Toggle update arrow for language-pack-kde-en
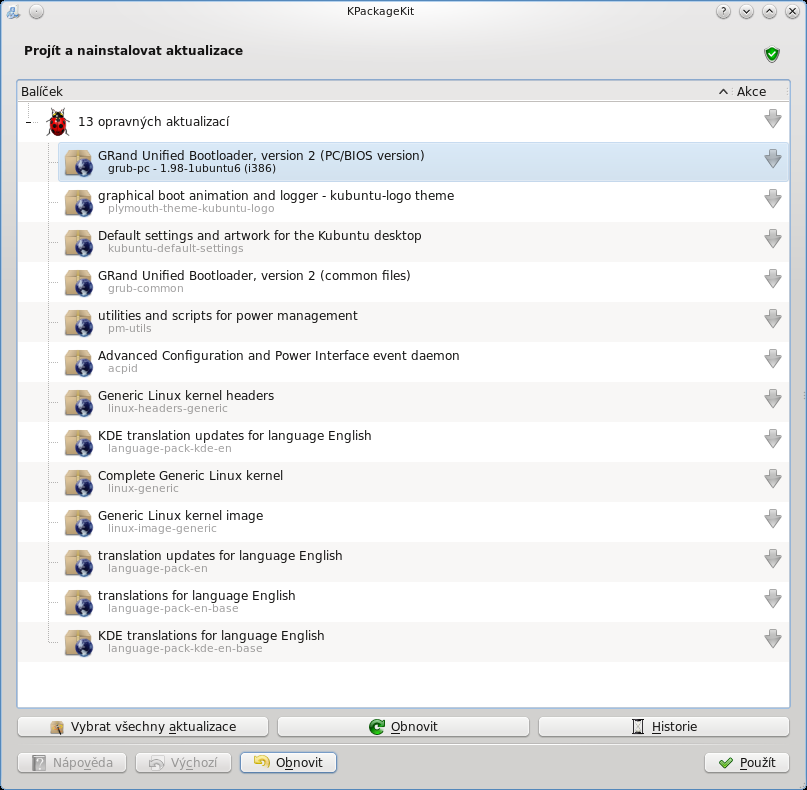807x790 pixels. point(773,439)
